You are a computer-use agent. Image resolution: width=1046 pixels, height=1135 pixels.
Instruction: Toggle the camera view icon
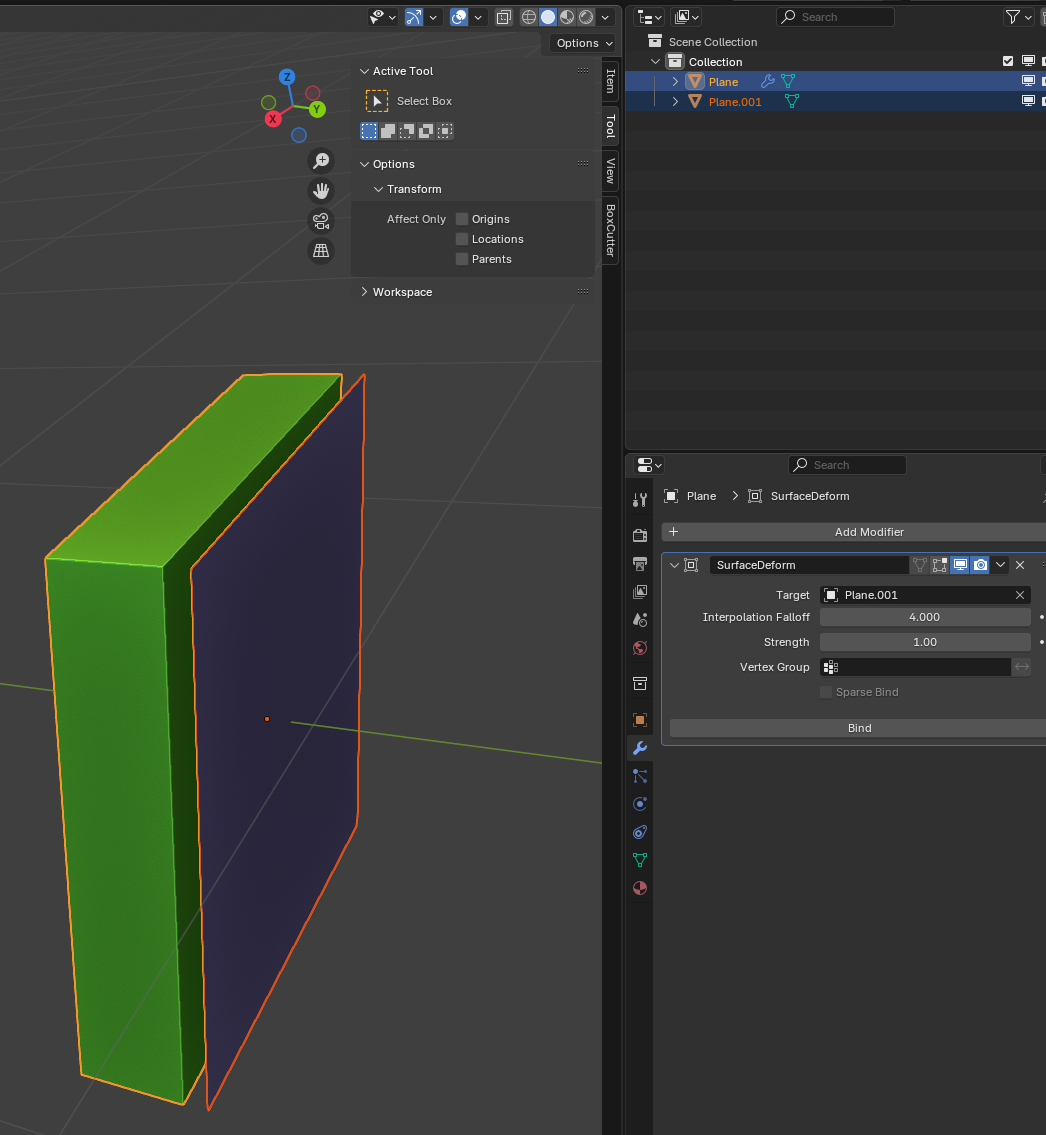point(321,221)
